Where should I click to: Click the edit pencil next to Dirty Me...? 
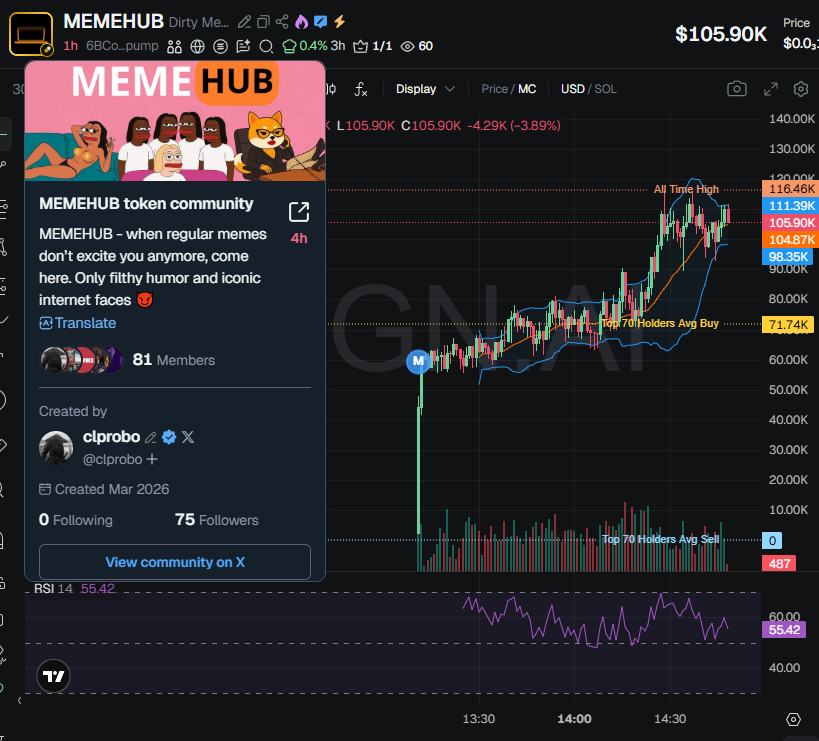click(244, 22)
